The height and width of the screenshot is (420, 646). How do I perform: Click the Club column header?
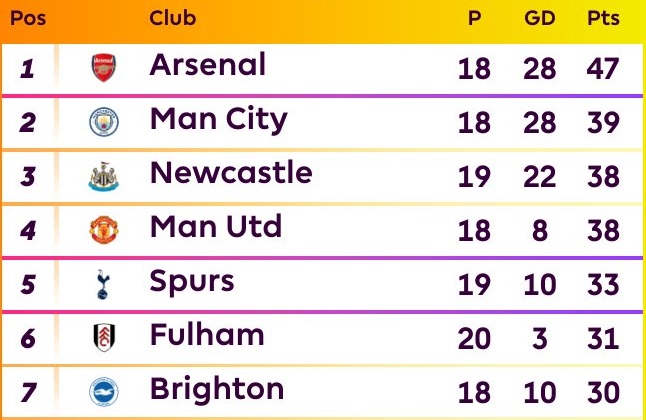tap(173, 18)
